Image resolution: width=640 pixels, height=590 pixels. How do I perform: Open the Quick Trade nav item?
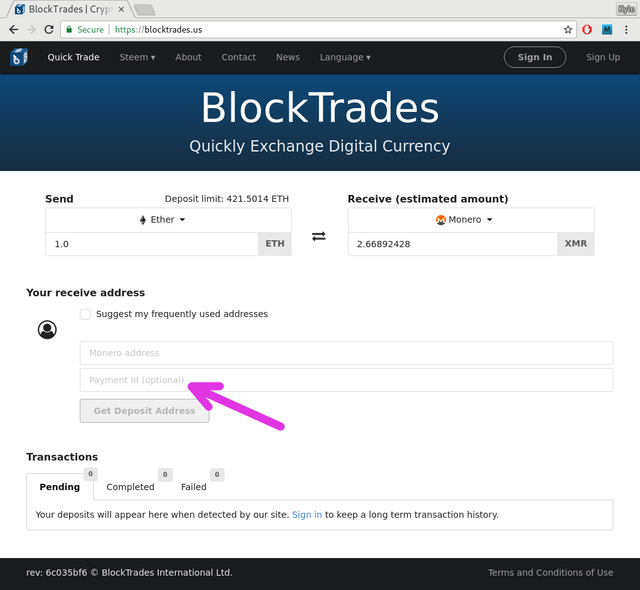tap(73, 57)
